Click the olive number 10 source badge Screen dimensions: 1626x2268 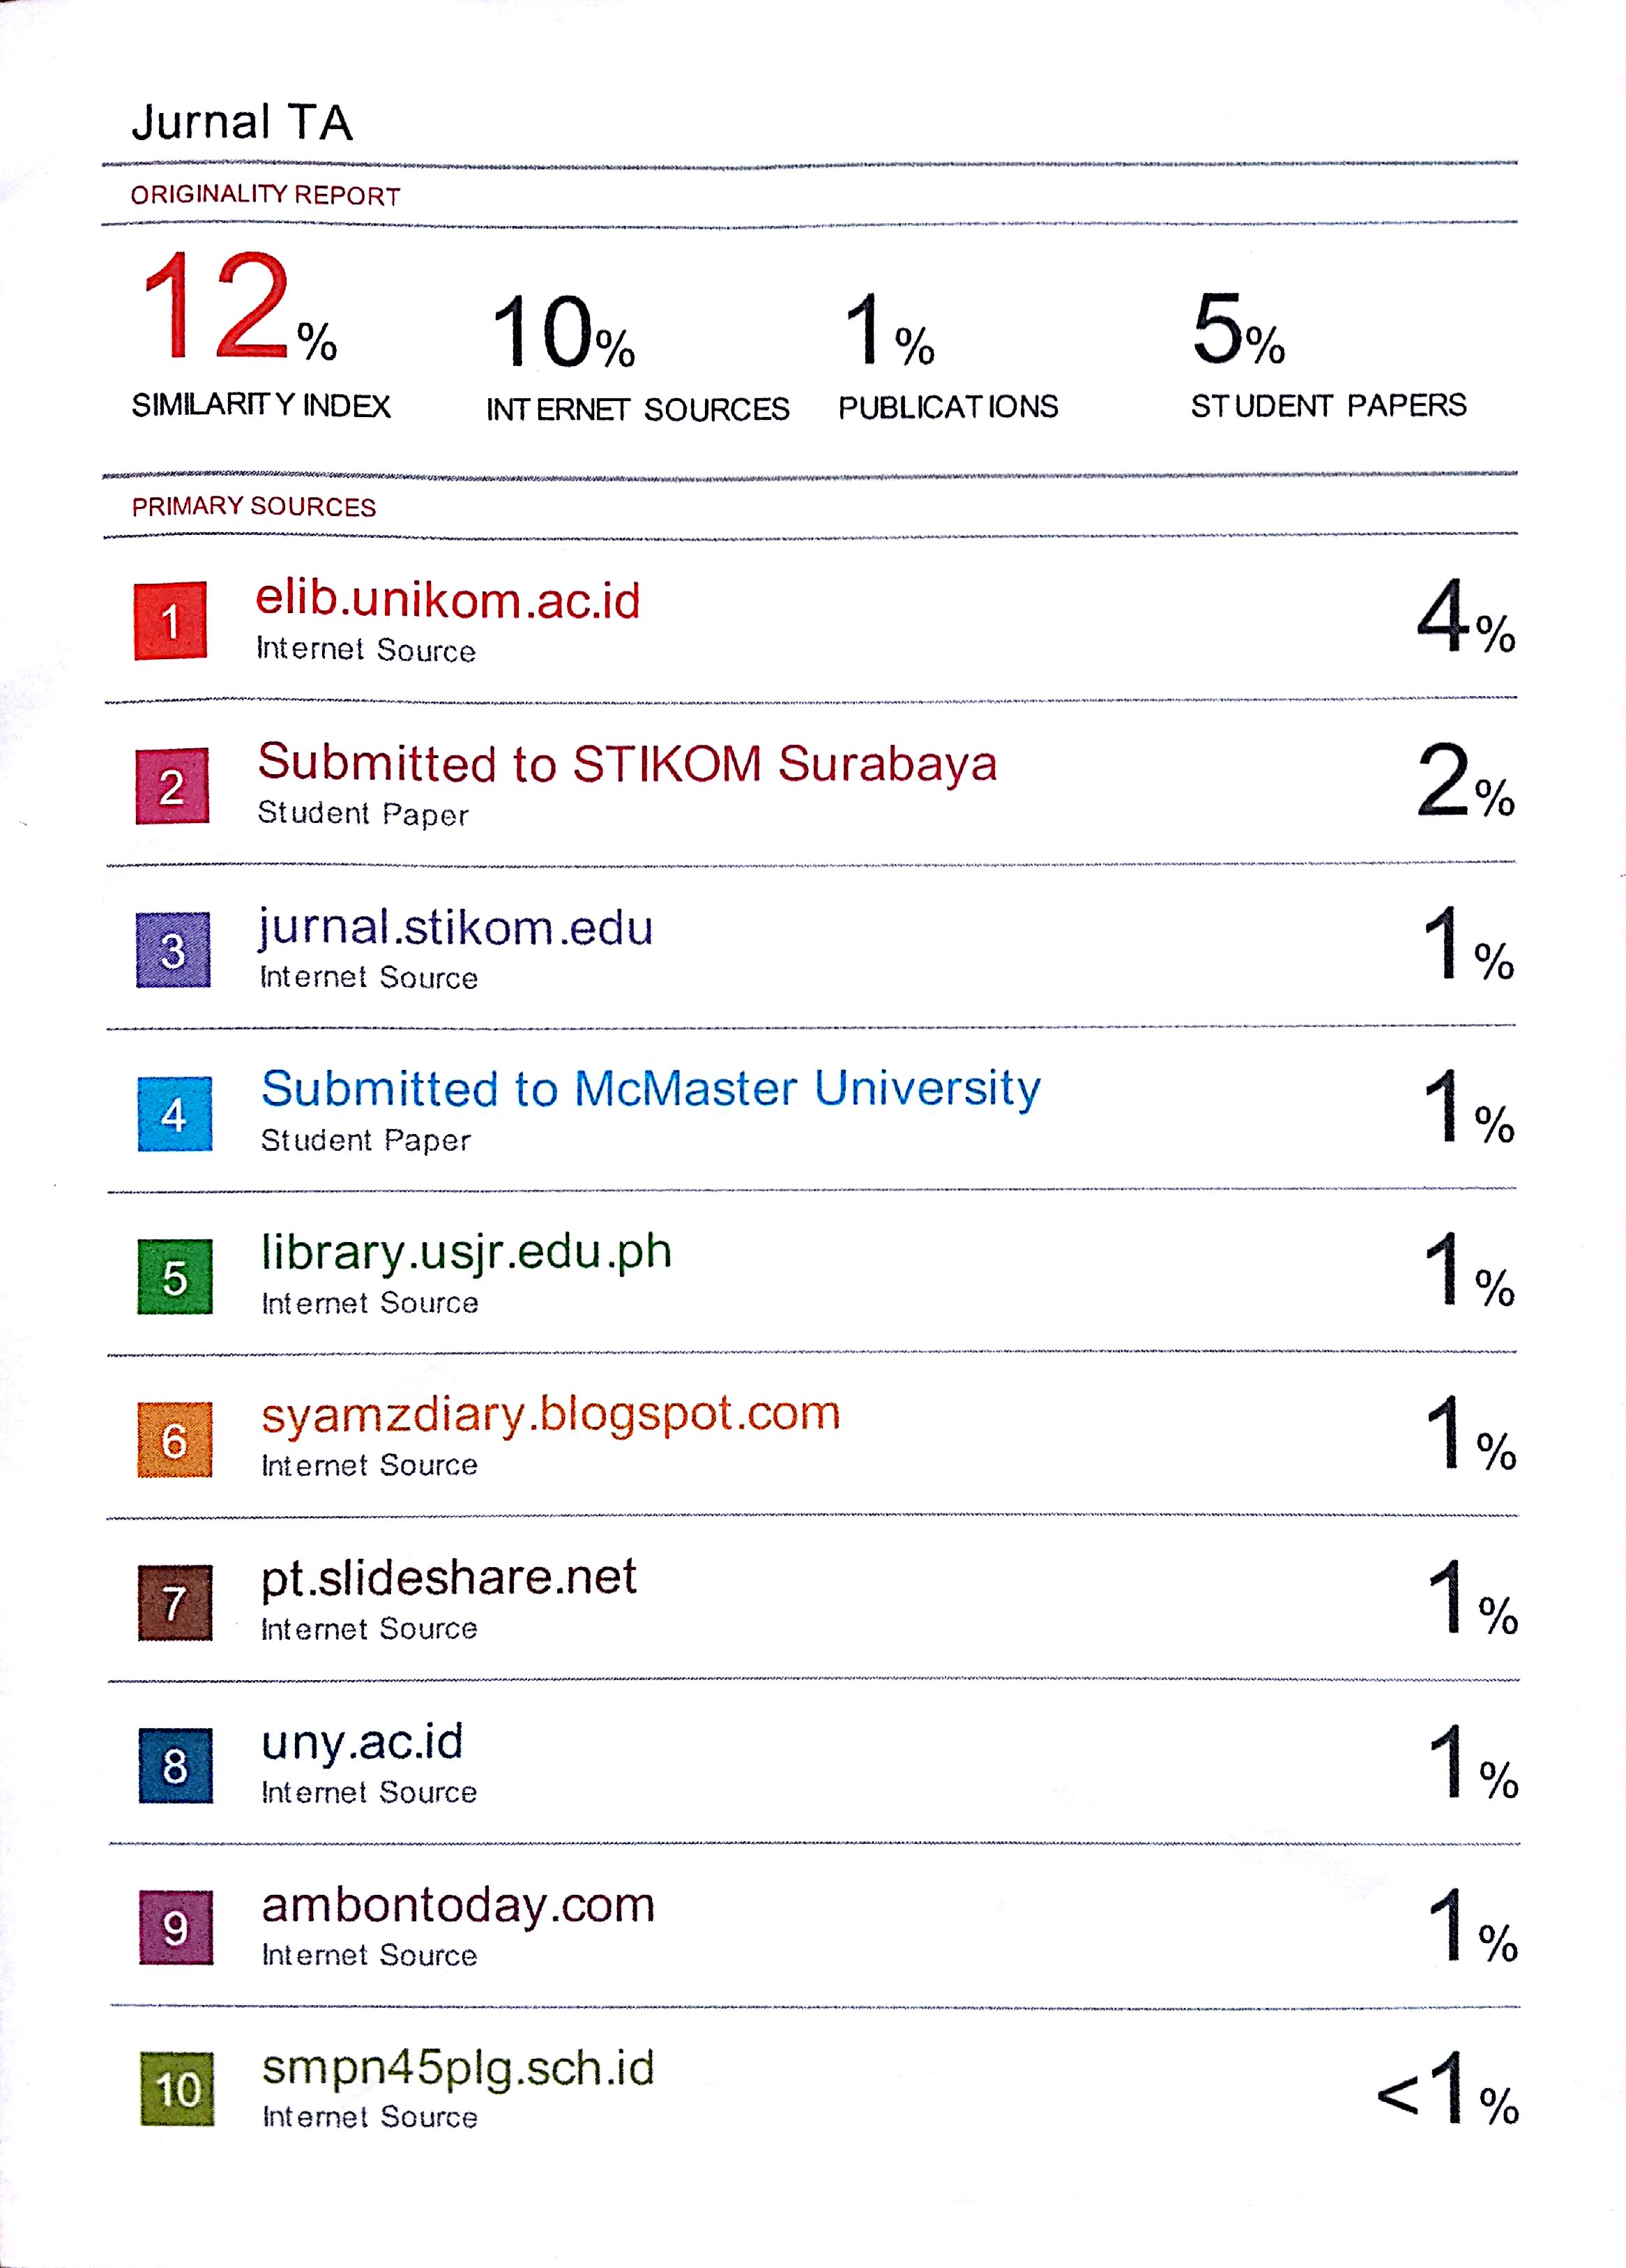[x=177, y=2090]
